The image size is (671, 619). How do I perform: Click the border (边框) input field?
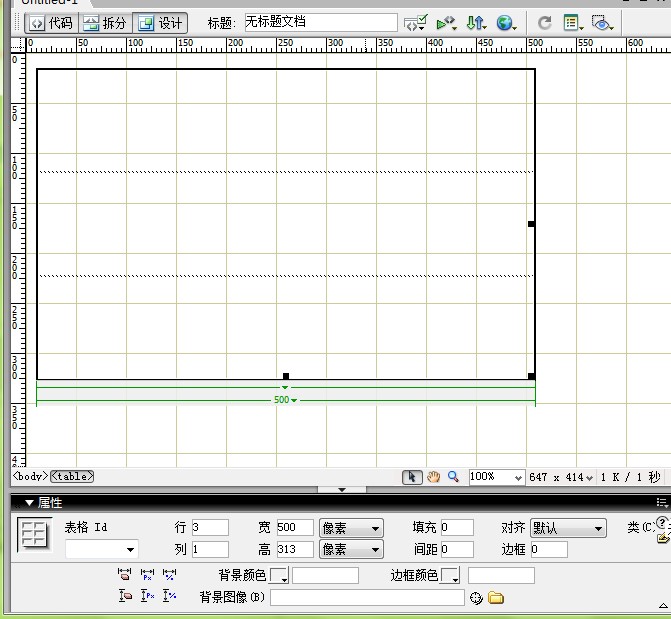549,549
